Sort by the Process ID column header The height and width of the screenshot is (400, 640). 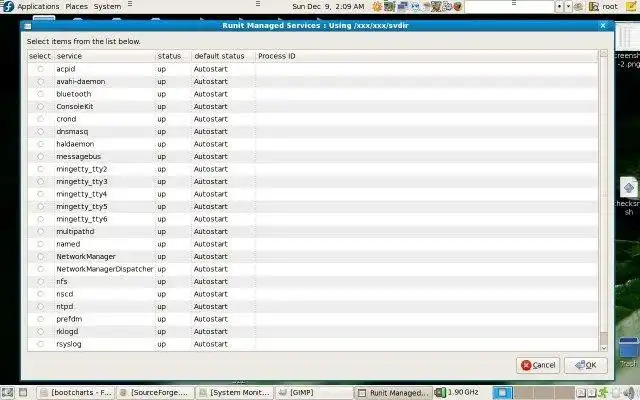[x=427, y=56]
